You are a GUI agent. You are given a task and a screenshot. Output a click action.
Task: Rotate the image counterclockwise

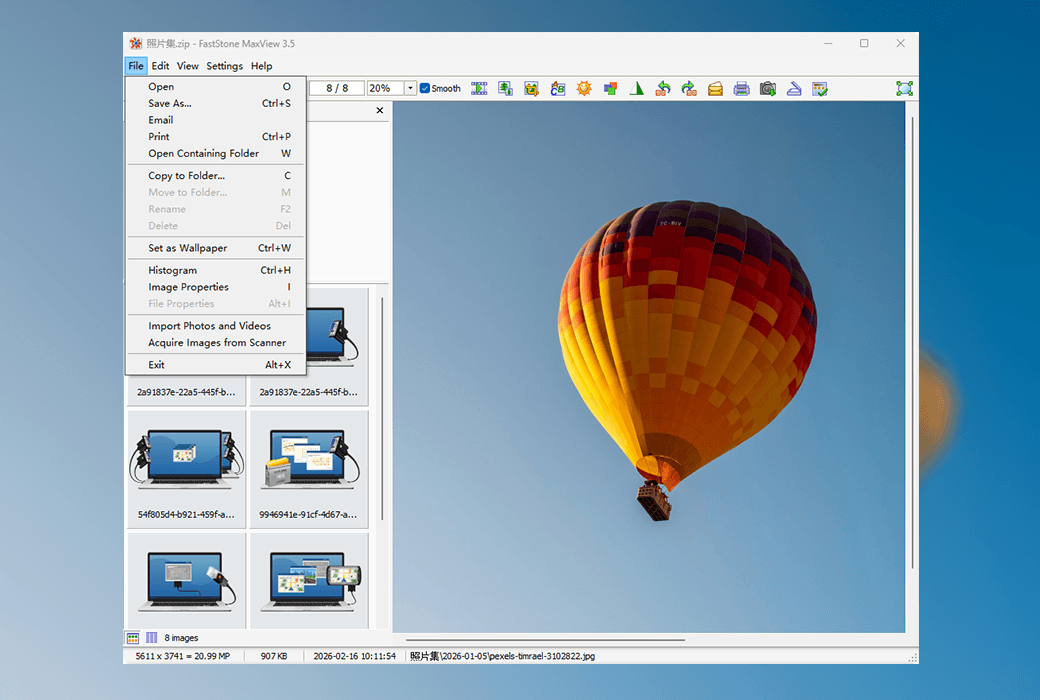click(662, 88)
